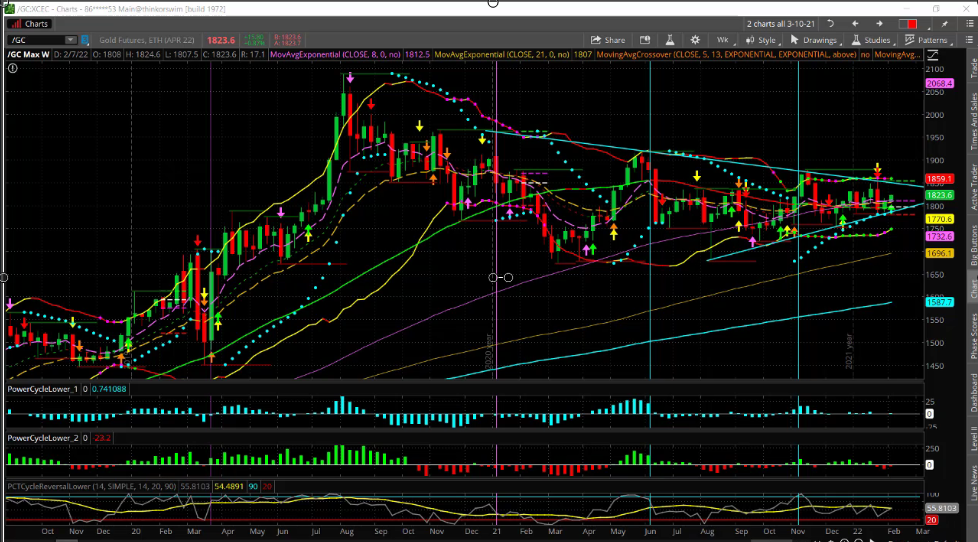Click the /GC Max W chart label

pos(29,55)
